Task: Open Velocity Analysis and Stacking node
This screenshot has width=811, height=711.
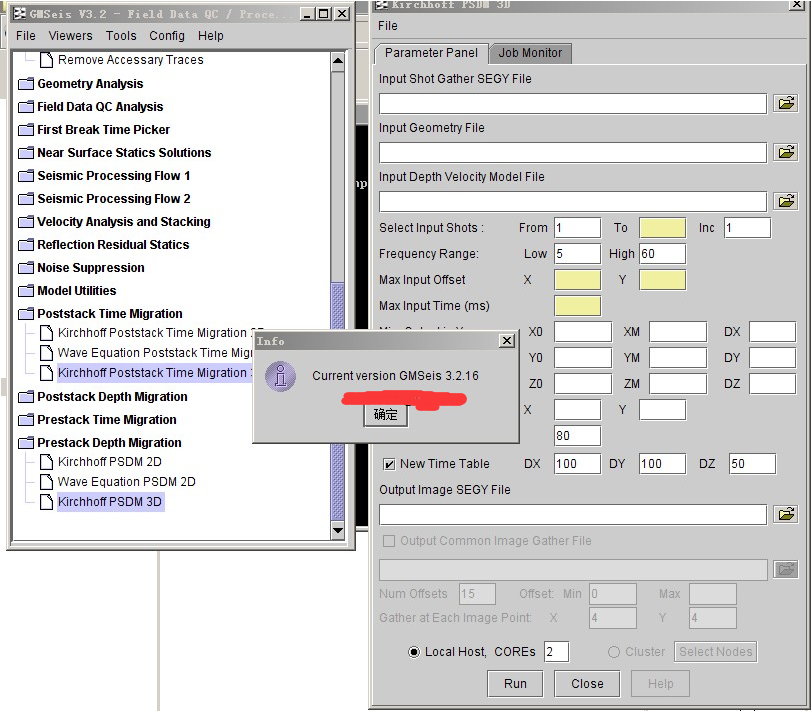Action: tap(124, 222)
